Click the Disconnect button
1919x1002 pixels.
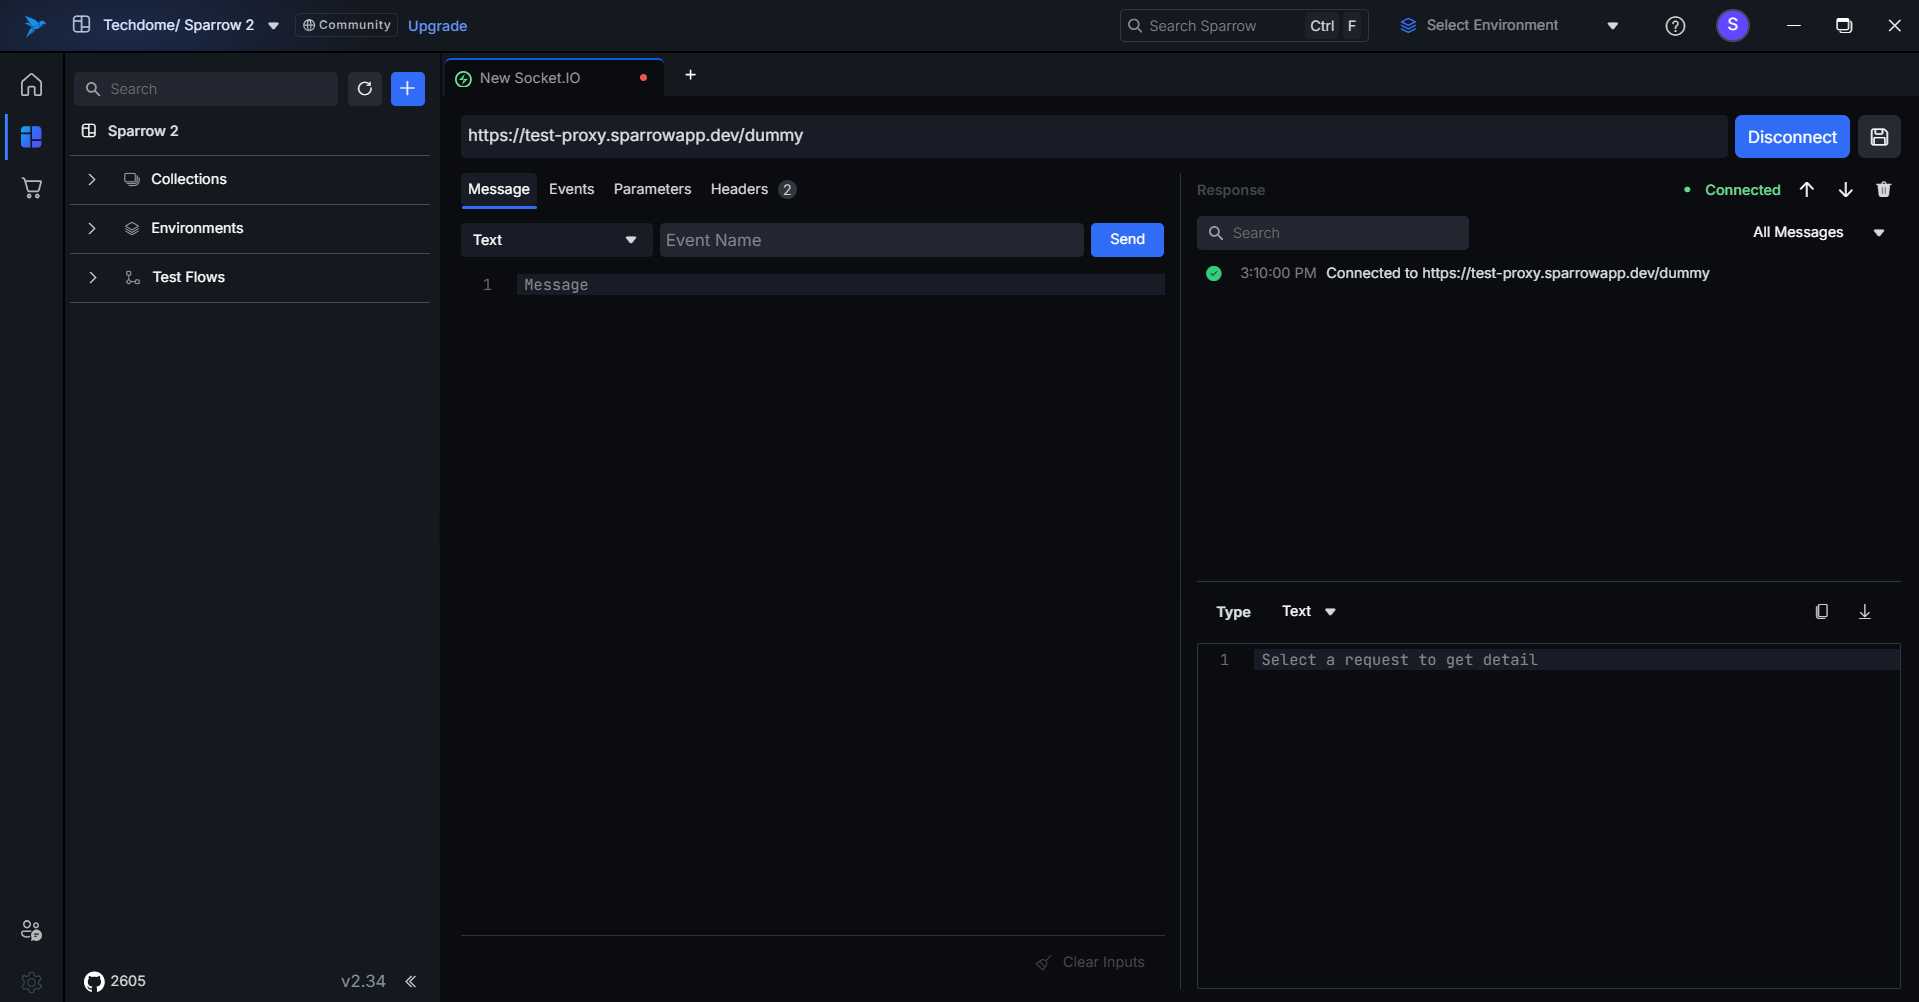[x=1791, y=137]
